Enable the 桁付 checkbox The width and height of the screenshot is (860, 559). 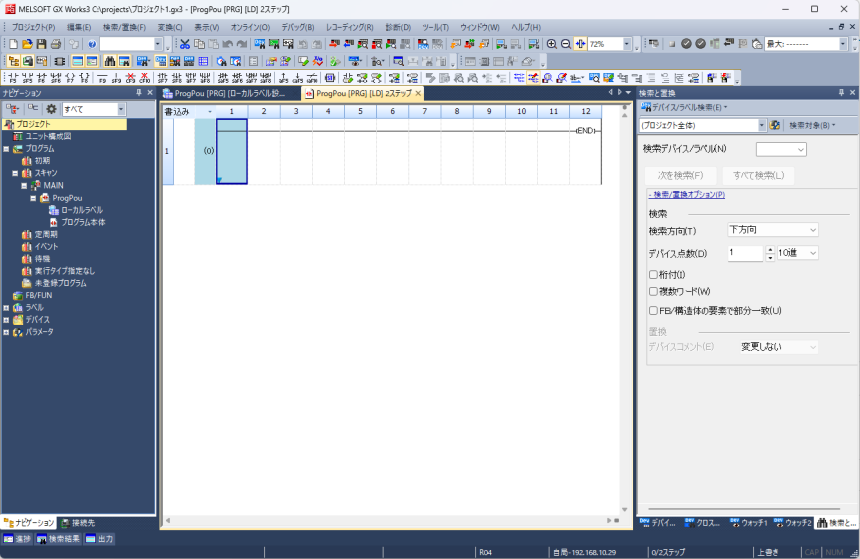(x=653, y=274)
